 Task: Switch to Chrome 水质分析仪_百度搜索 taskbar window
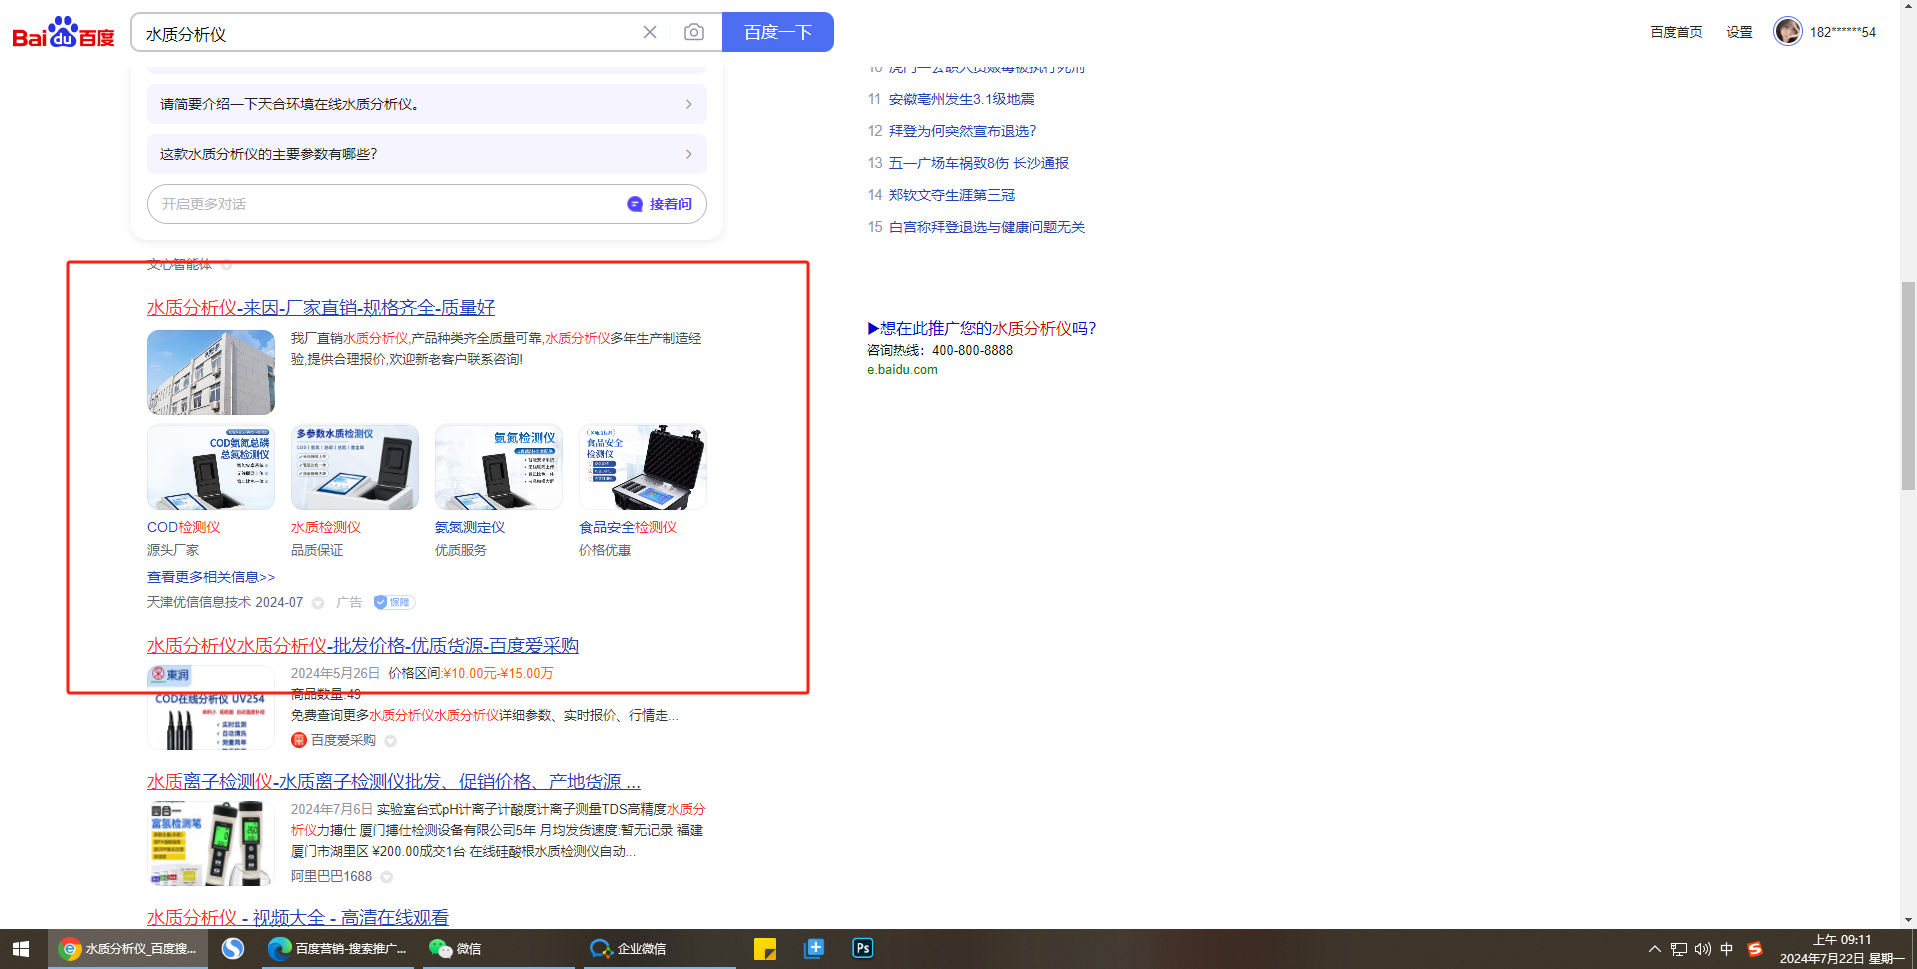[128, 949]
